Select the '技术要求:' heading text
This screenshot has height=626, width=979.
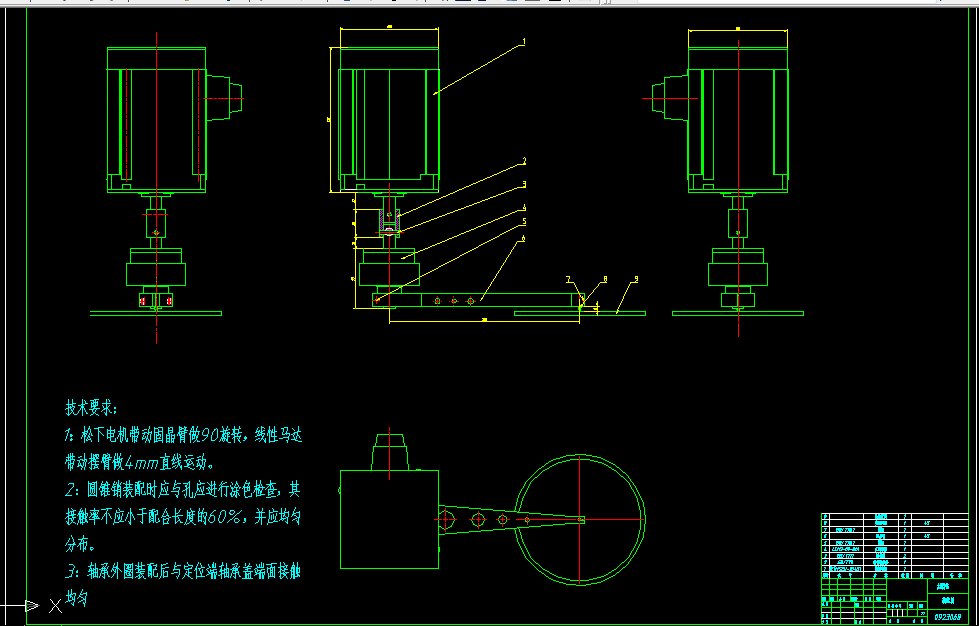coord(92,409)
